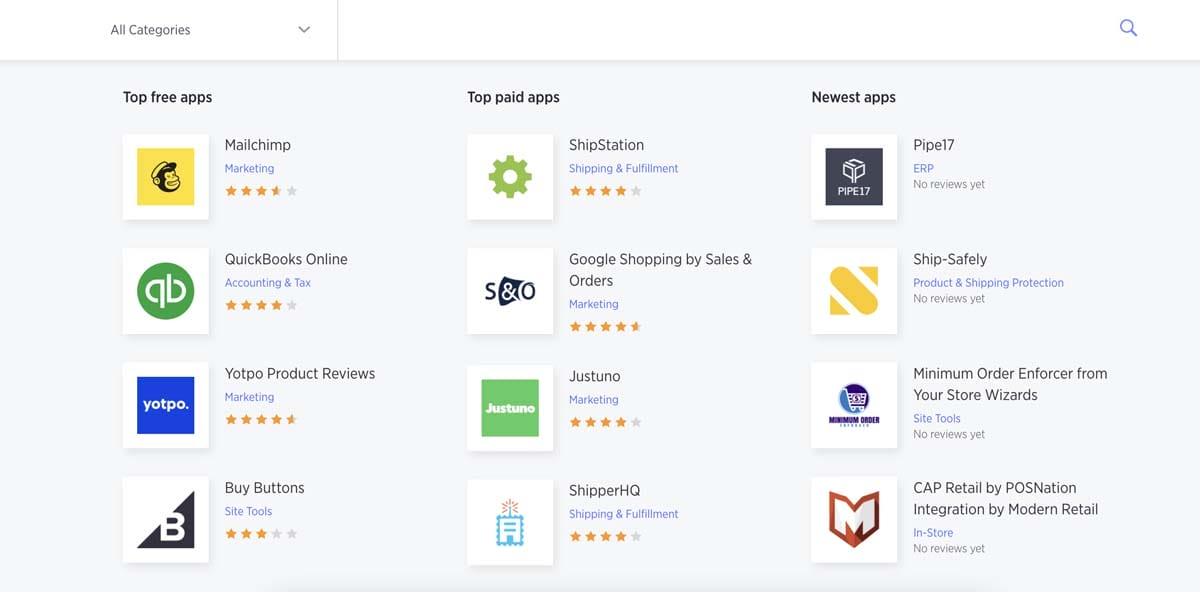The image size is (1200, 592).
Task: Open the Ship-Safely yellow logo icon
Action: [854, 291]
